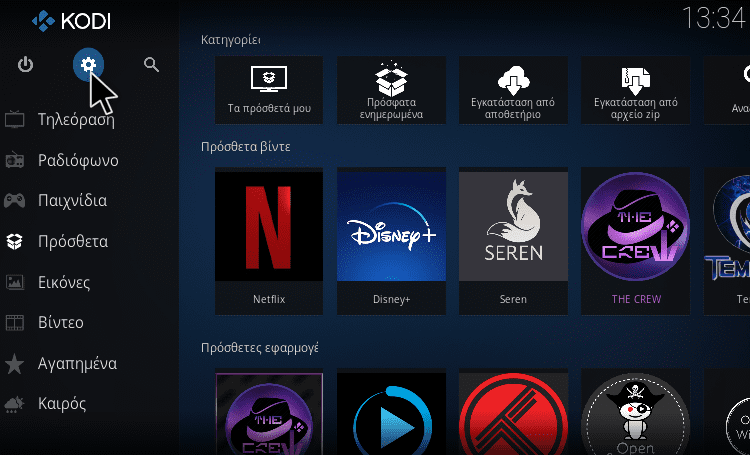Open The Crew purple program add-on

[x=269, y=414]
